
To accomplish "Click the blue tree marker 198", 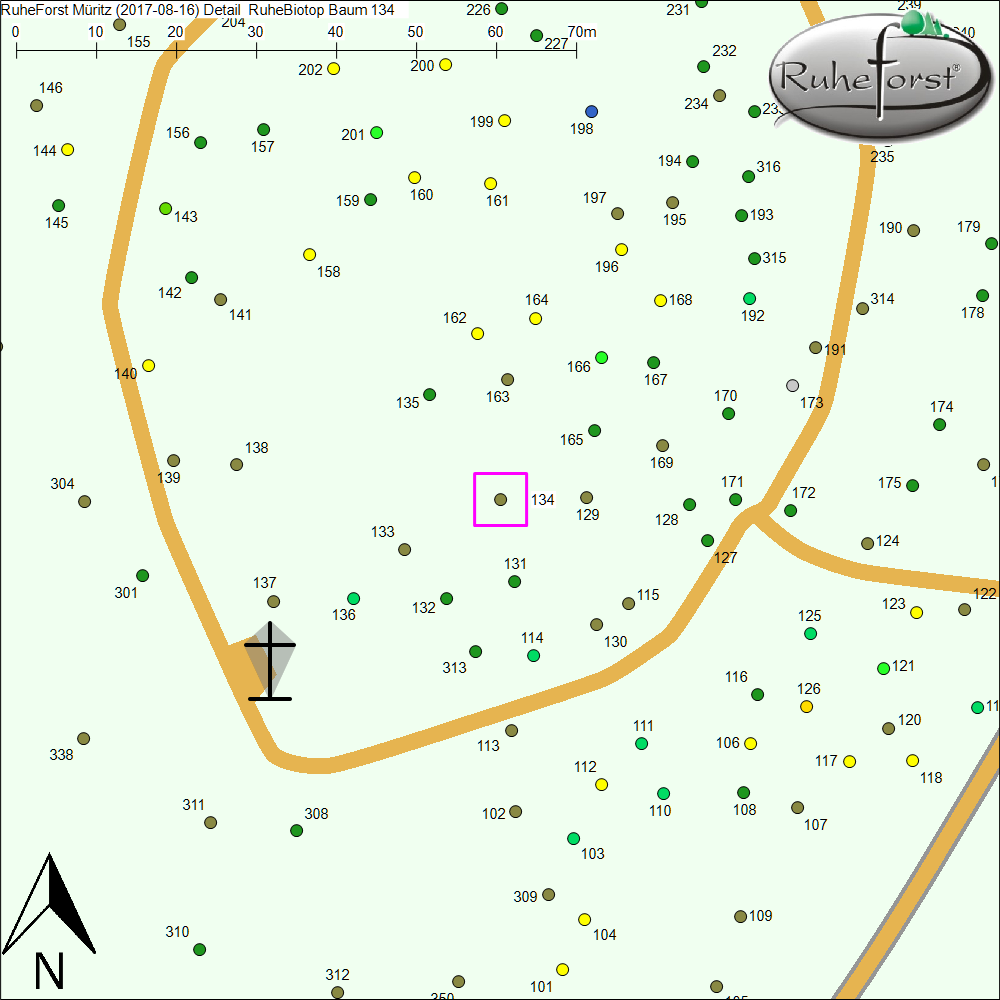I will [x=591, y=111].
